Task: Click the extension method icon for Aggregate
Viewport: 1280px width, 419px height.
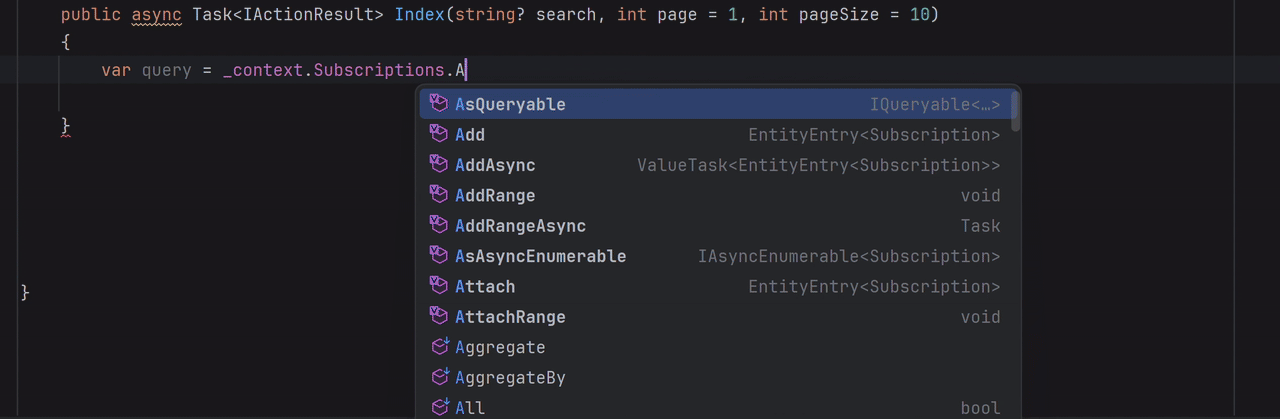Action: pyautogui.click(x=439, y=347)
